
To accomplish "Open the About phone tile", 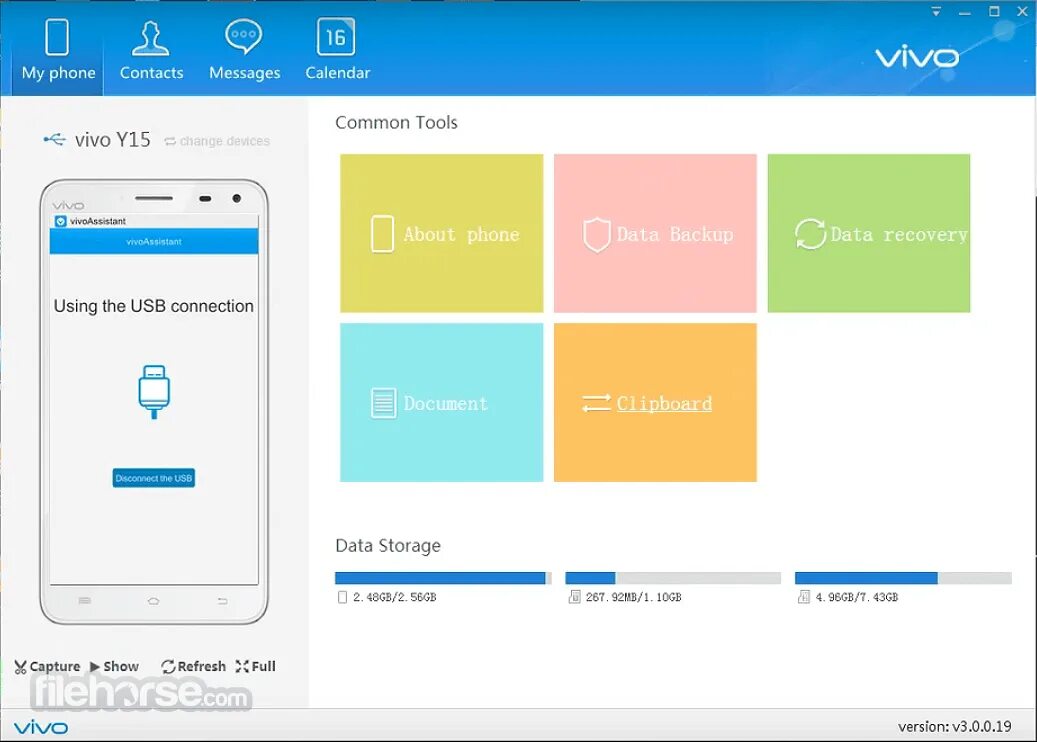I will [x=442, y=233].
